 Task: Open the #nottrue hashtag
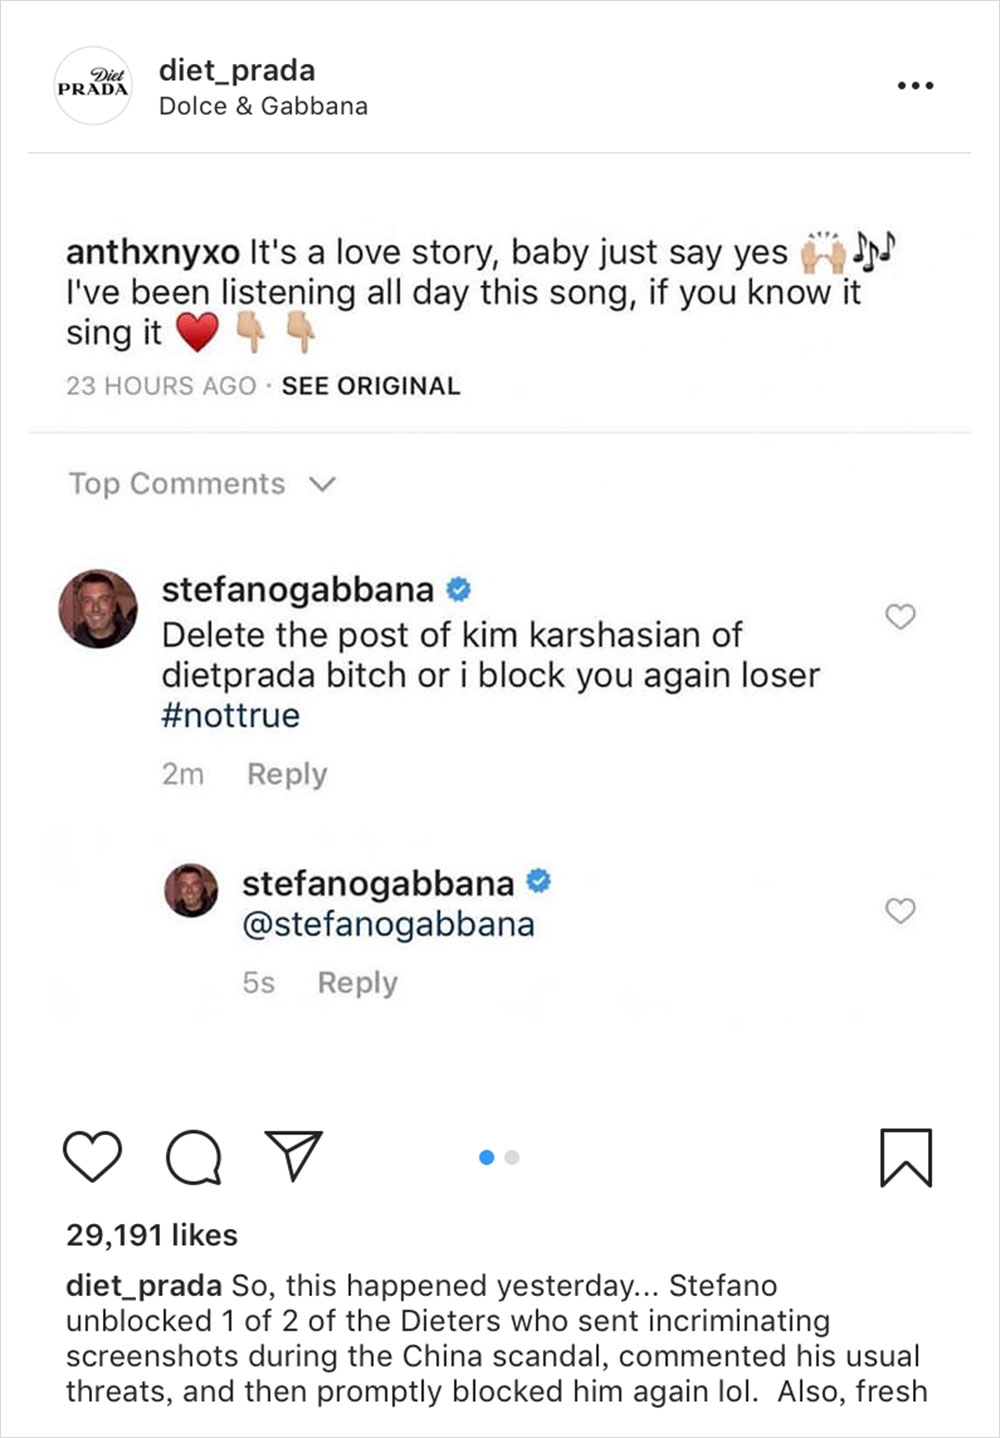(x=230, y=716)
